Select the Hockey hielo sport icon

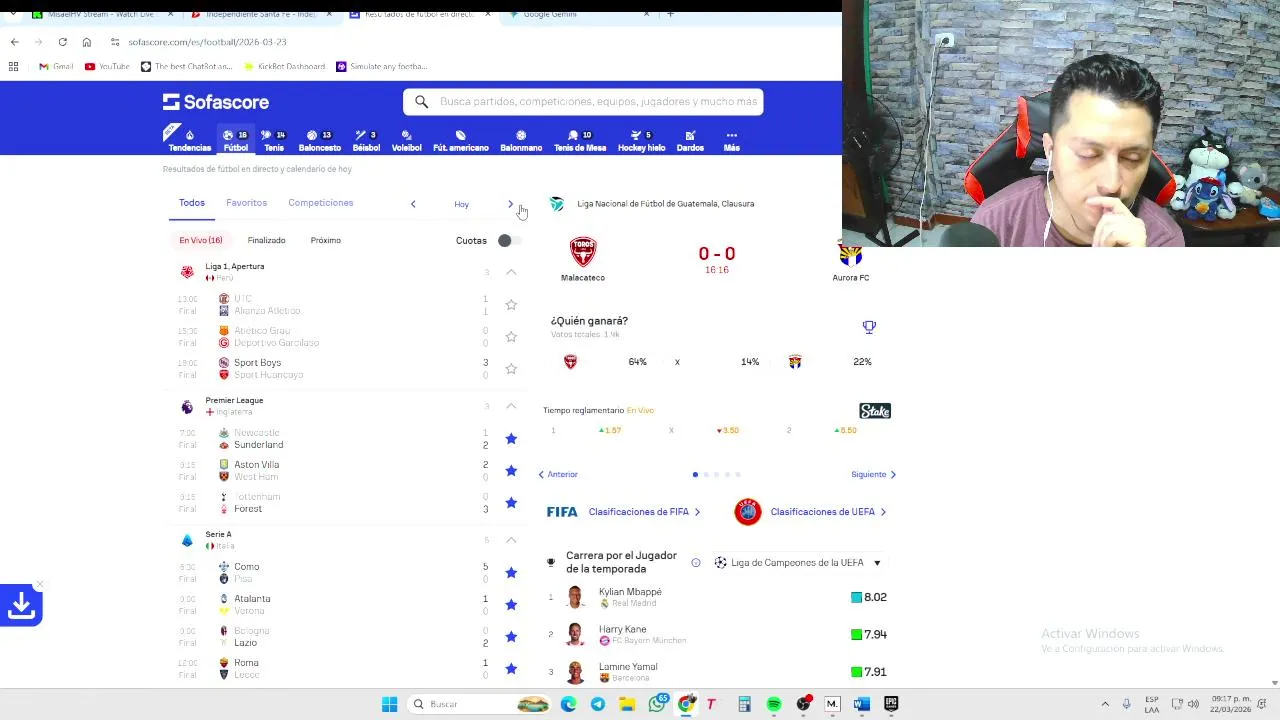(x=641, y=140)
